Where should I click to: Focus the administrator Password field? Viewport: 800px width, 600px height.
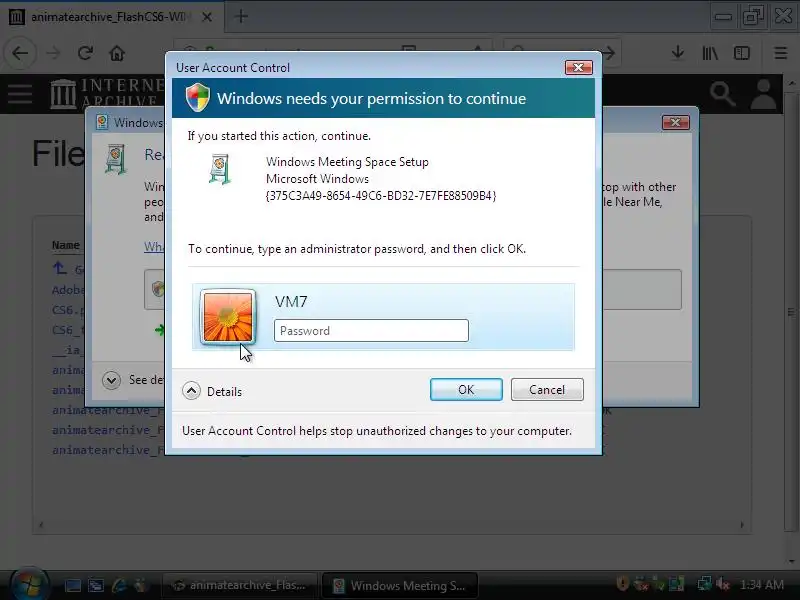(x=371, y=331)
